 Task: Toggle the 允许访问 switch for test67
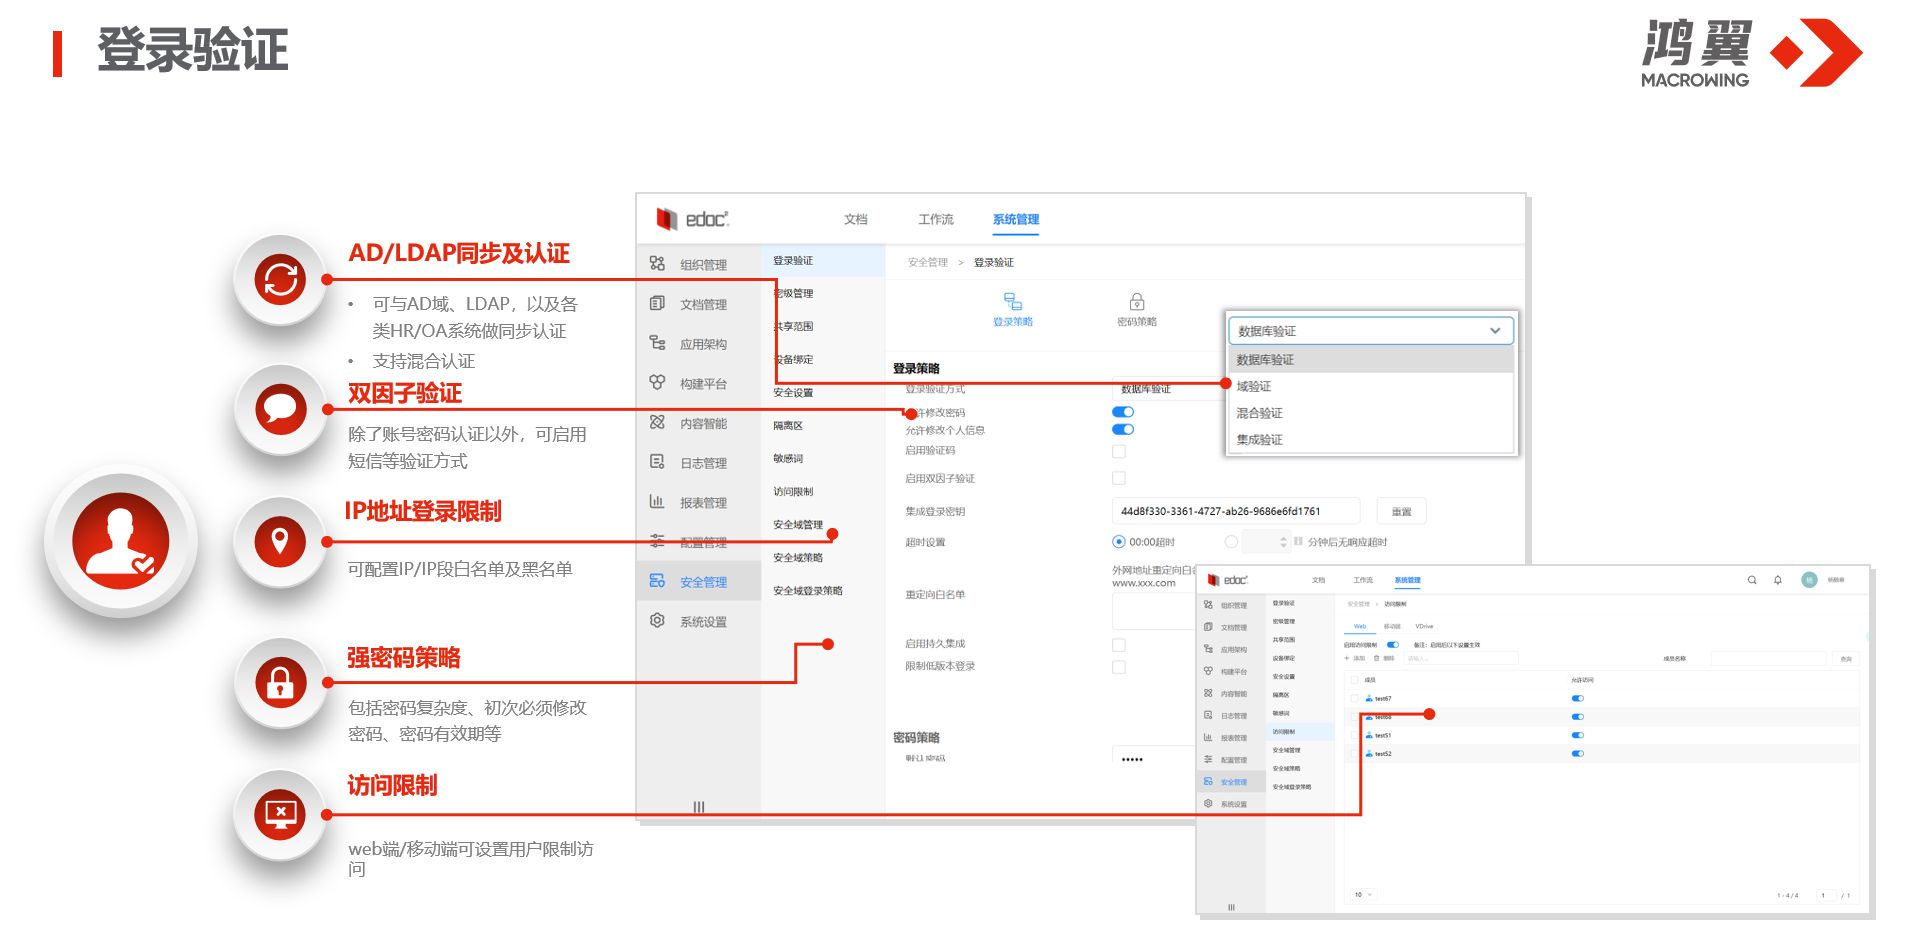1578,699
